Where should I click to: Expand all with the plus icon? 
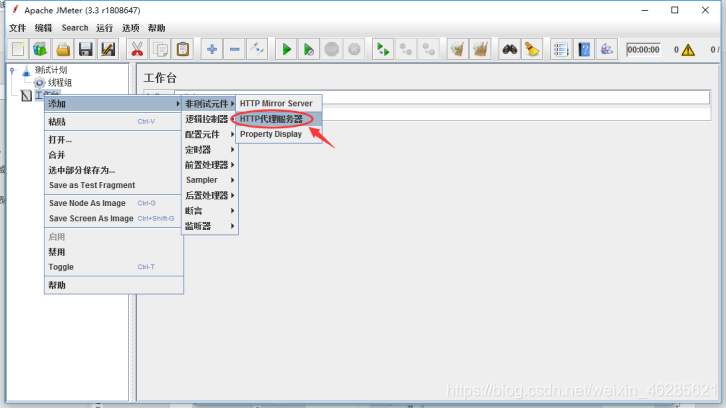point(212,49)
